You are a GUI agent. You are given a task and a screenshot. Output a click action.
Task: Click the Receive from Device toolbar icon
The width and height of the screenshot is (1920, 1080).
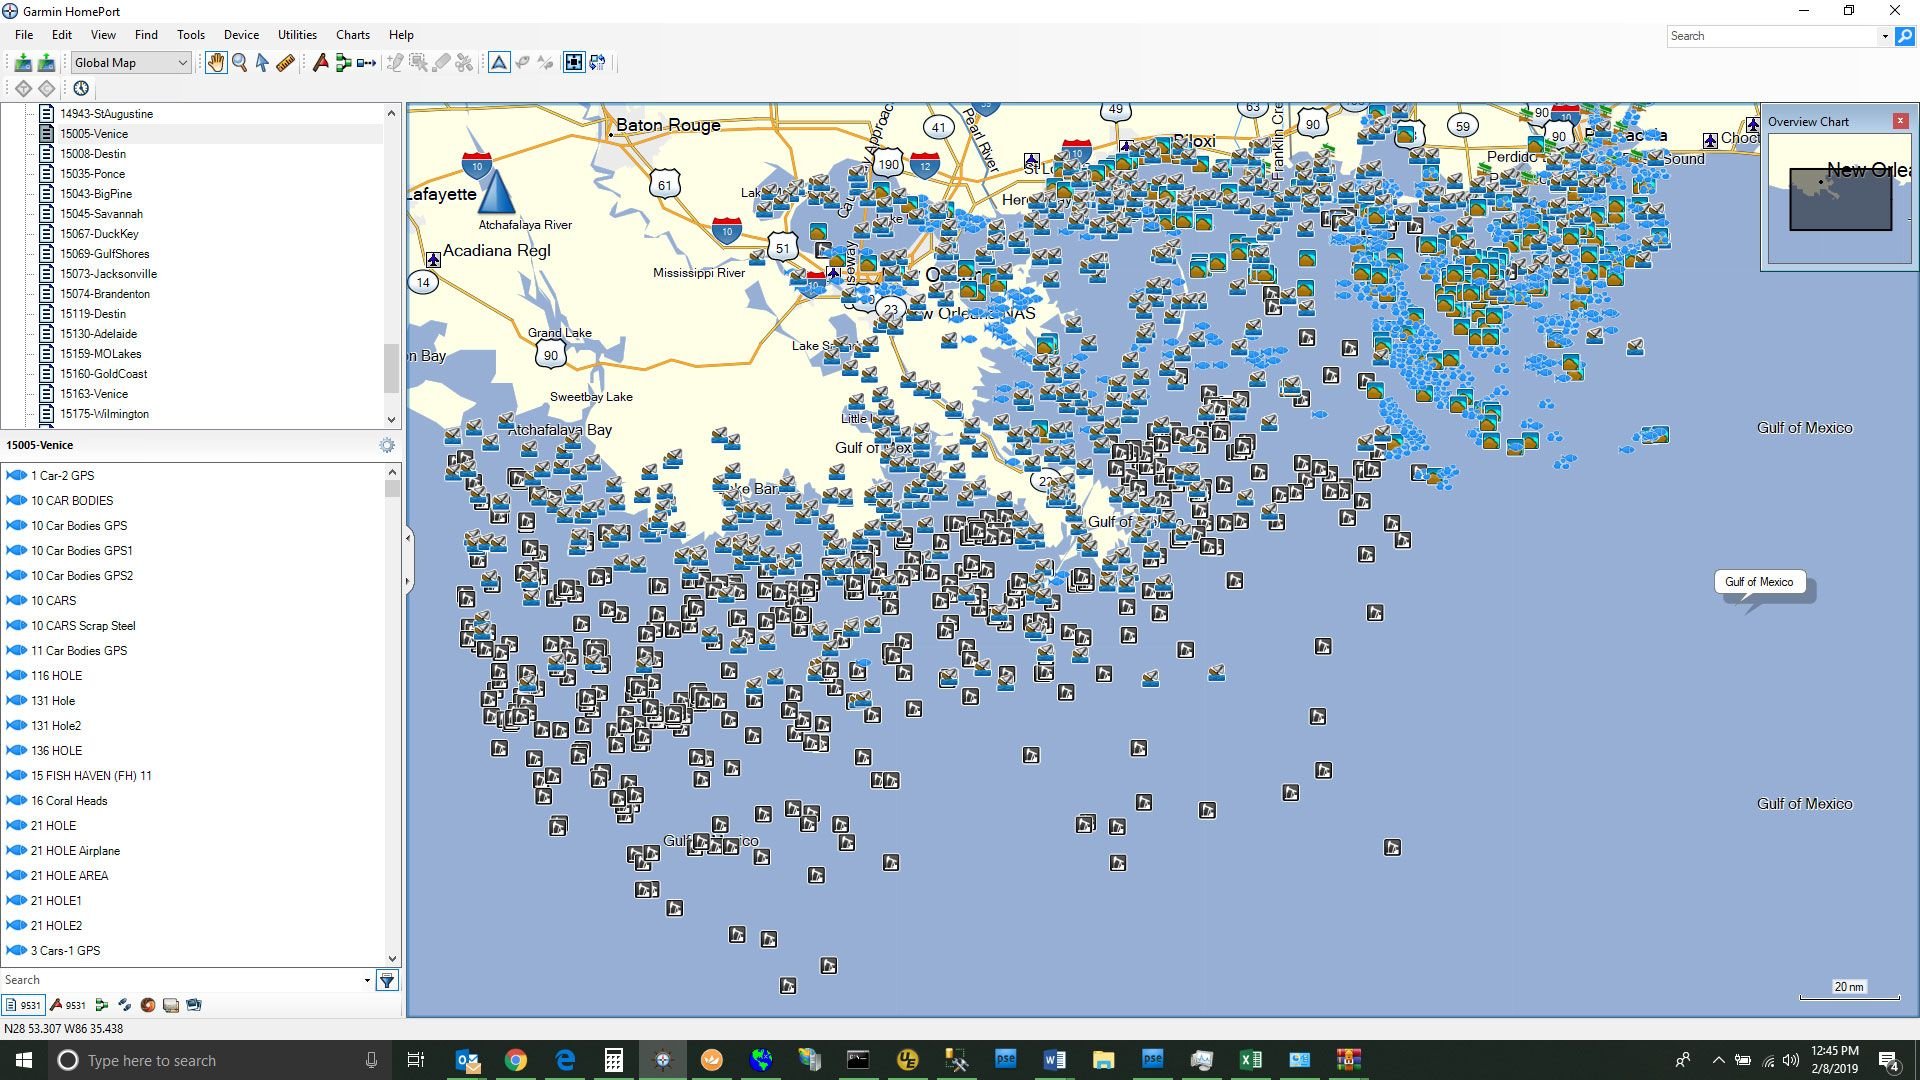coord(46,63)
